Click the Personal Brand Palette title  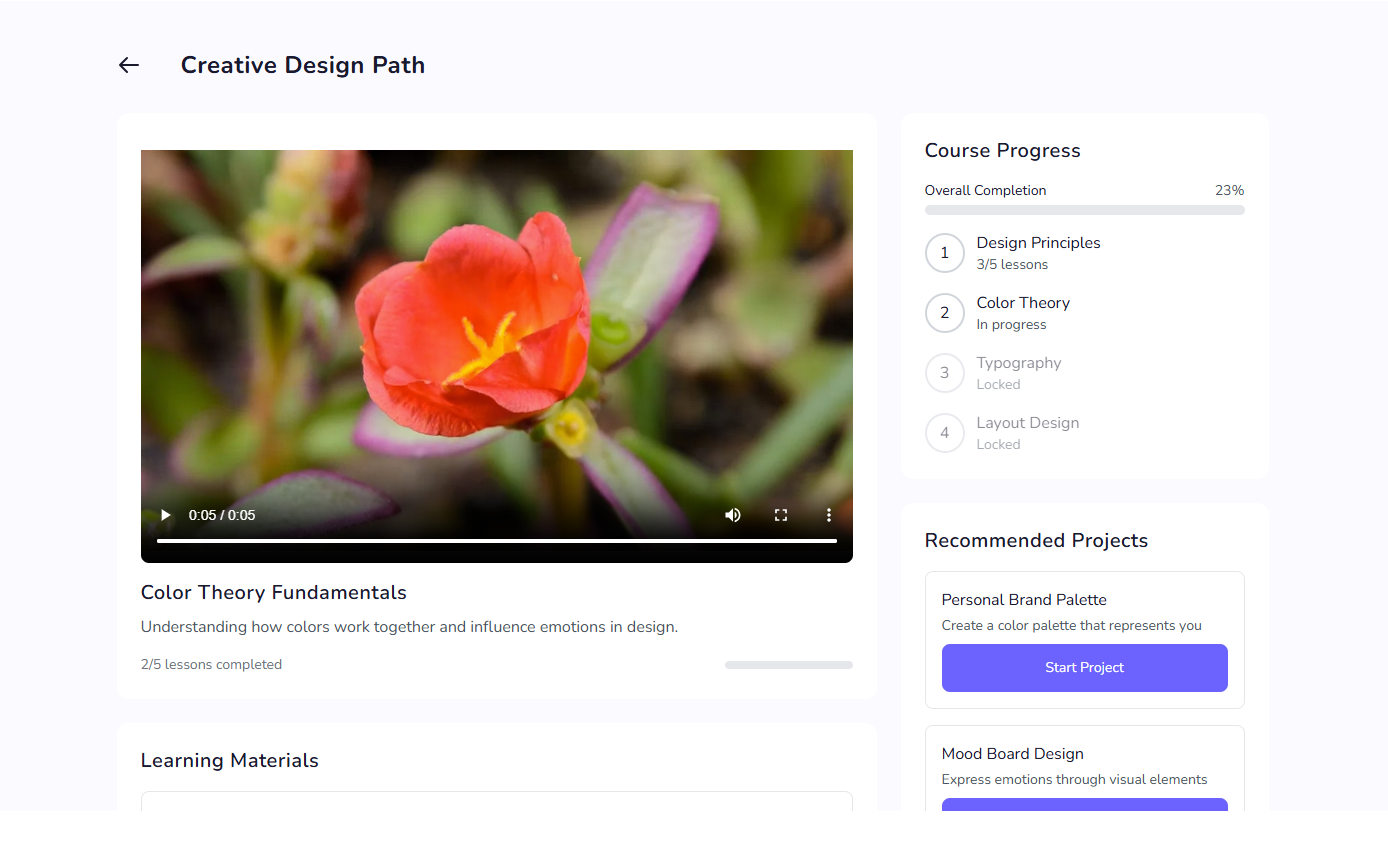click(1024, 600)
